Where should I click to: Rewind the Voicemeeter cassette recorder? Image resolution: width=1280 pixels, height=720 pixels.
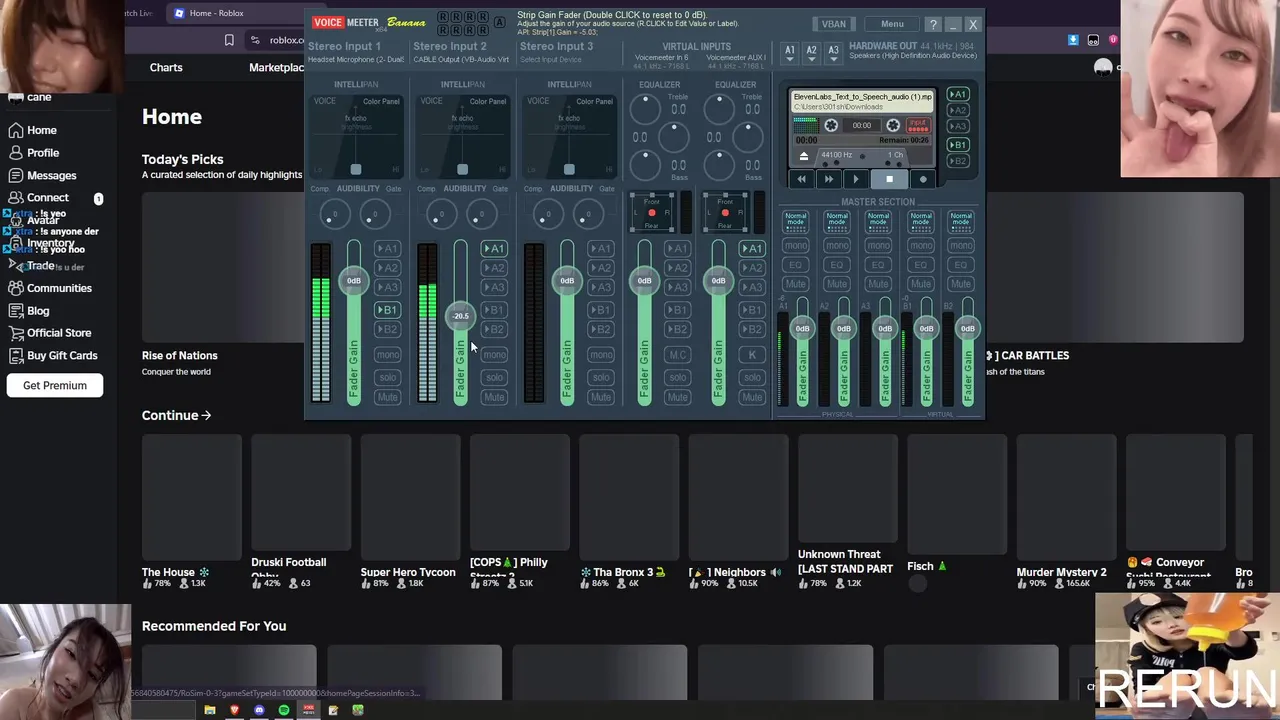point(801,179)
